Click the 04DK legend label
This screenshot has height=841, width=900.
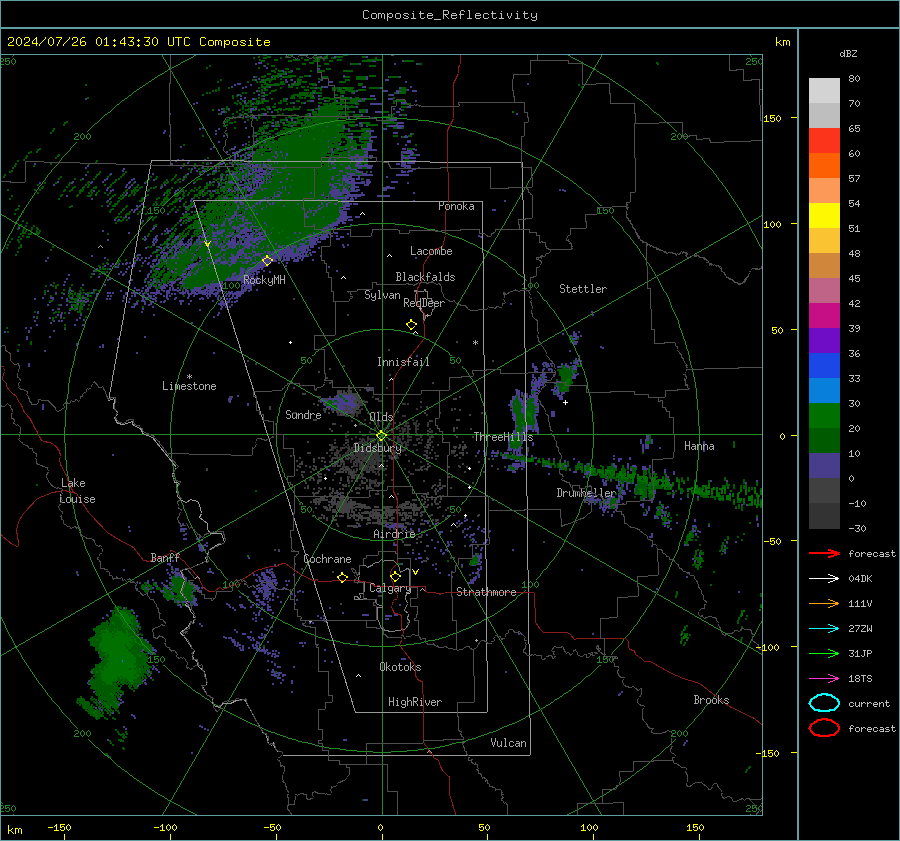click(860, 579)
